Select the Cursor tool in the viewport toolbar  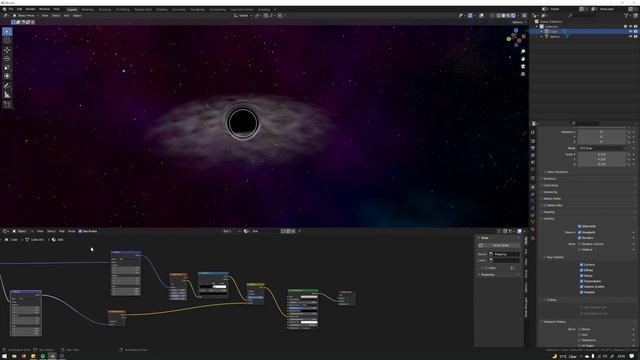click(7, 40)
